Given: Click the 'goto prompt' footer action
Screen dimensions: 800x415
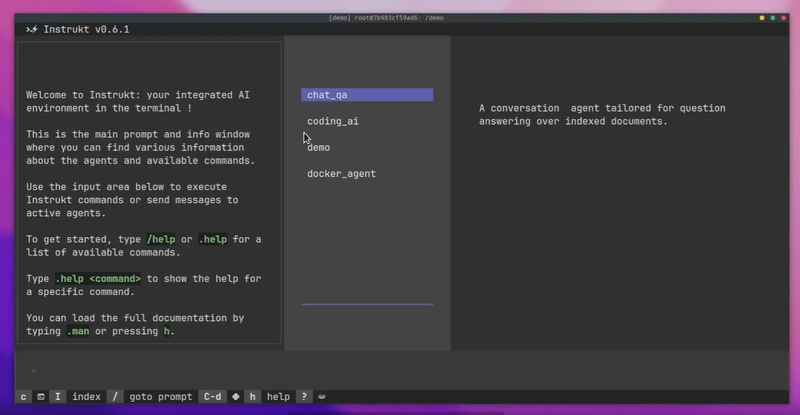Looking at the screenshot, I should [160, 397].
